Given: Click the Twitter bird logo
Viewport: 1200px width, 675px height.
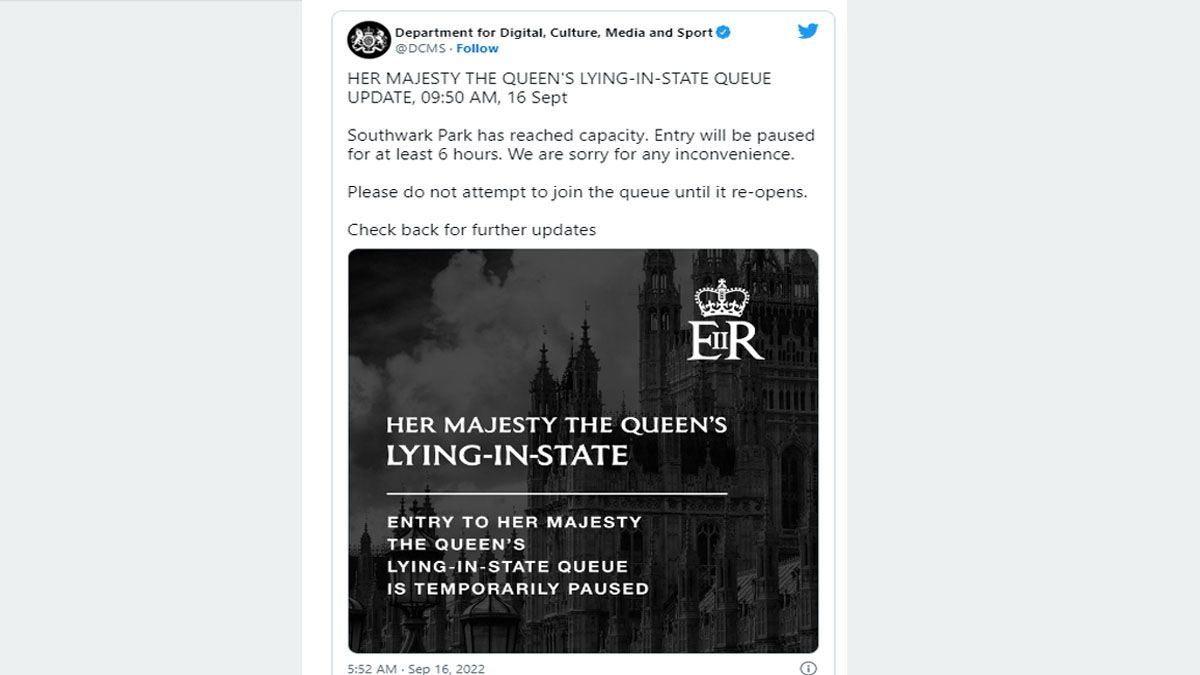Looking at the screenshot, I should [x=808, y=30].
